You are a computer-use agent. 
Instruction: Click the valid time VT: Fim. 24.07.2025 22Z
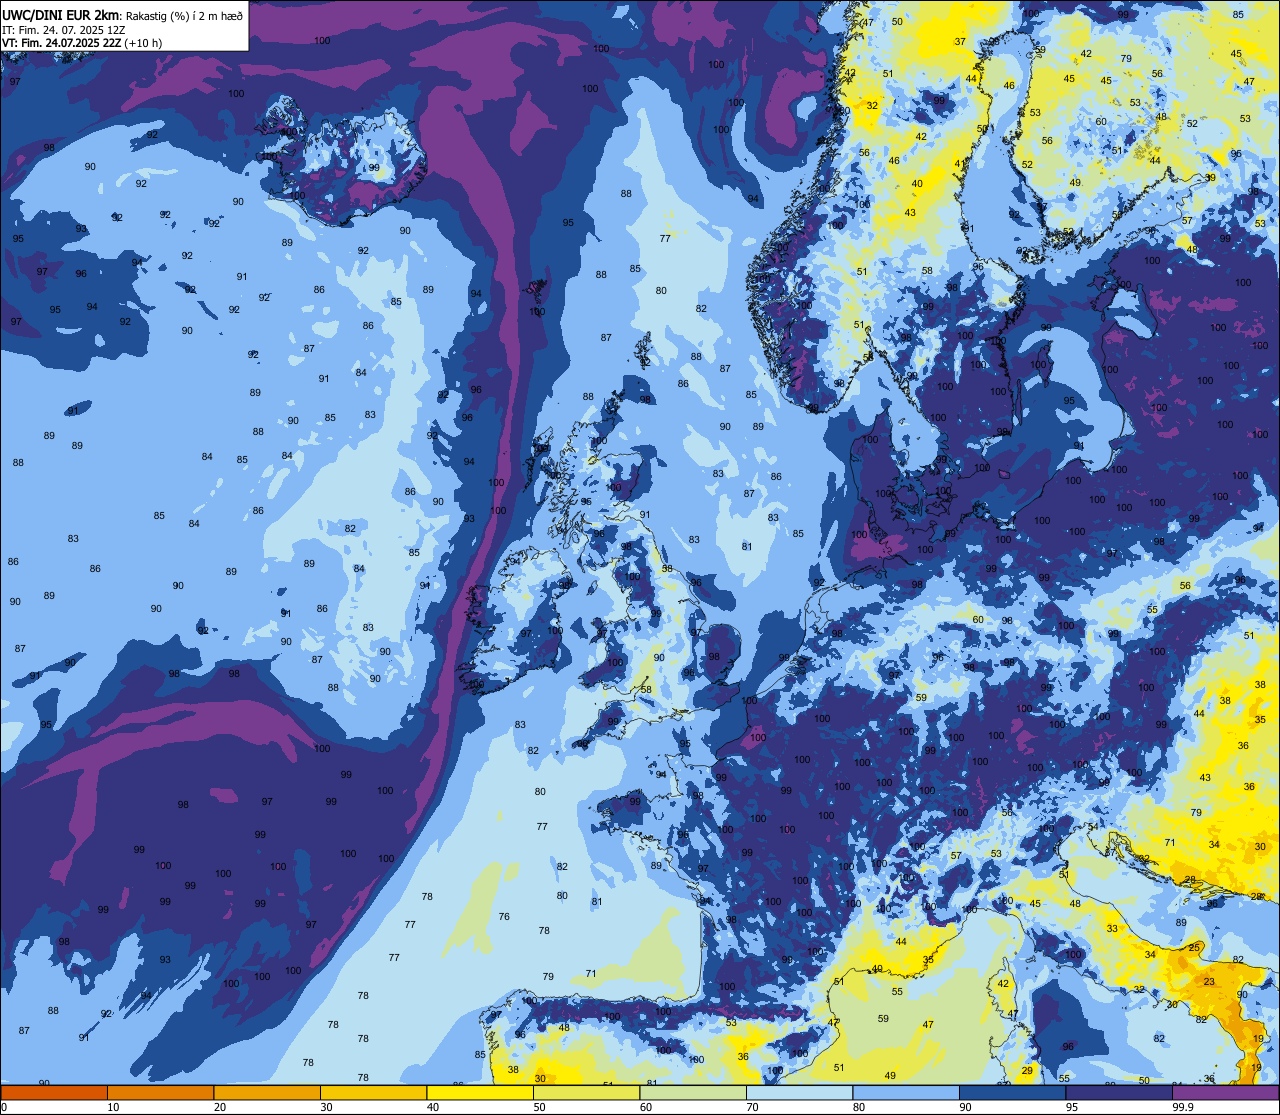pos(62,43)
